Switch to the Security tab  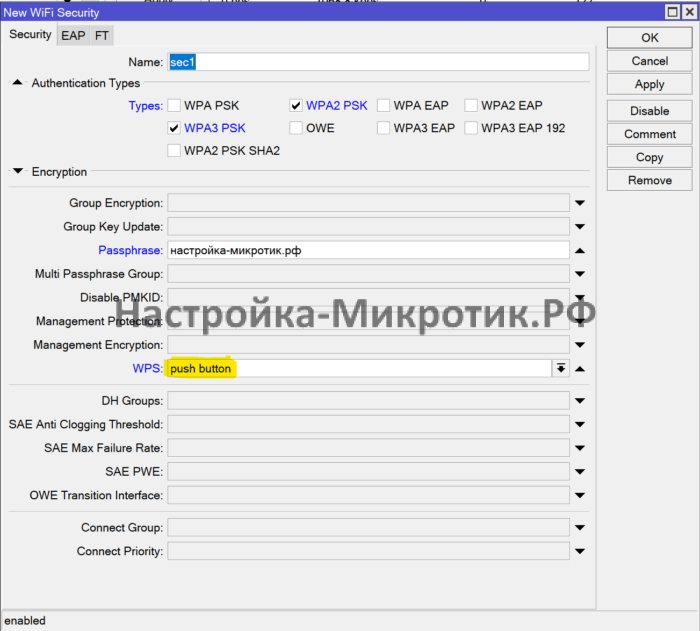pyautogui.click(x=30, y=35)
